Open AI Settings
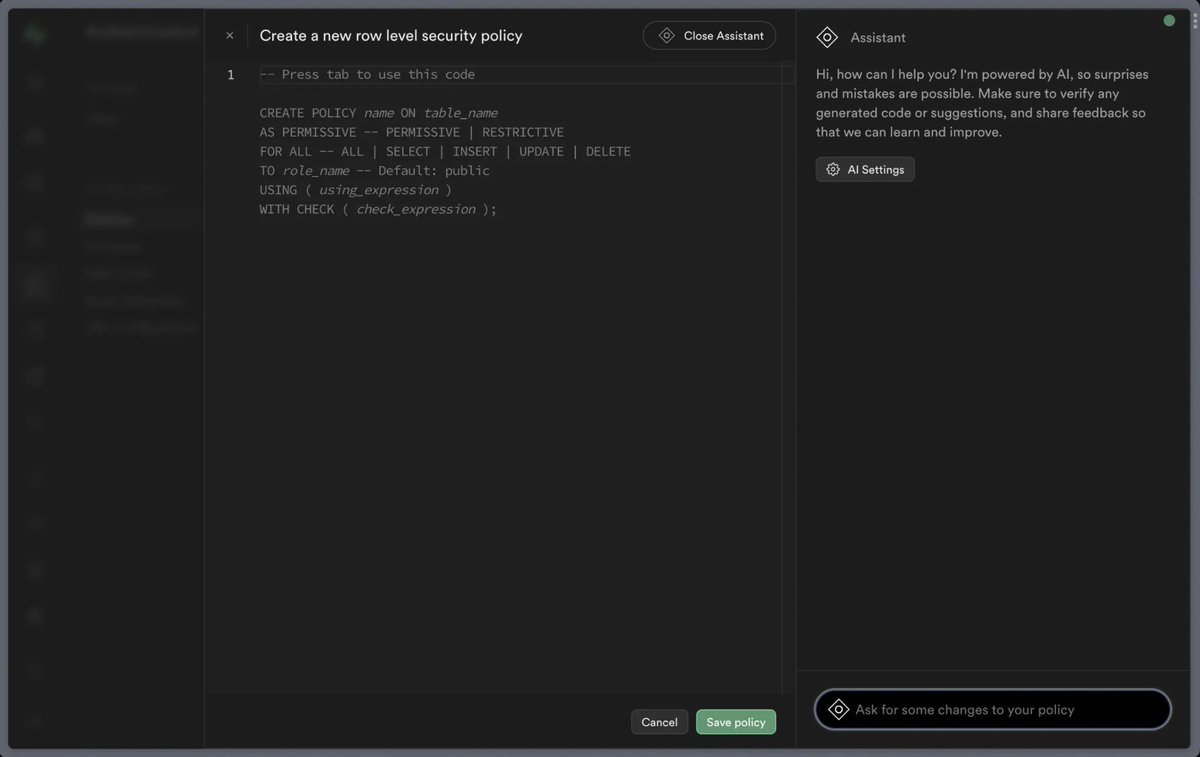This screenshot has height=757, width=1200. click(x=865, y=170)
